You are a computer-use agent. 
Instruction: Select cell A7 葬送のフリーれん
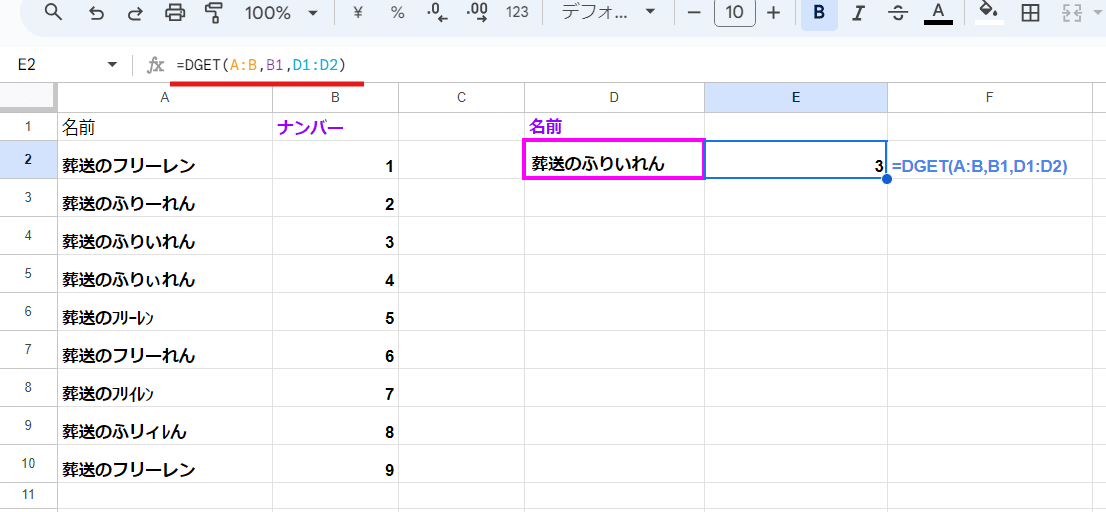point(165,351)
